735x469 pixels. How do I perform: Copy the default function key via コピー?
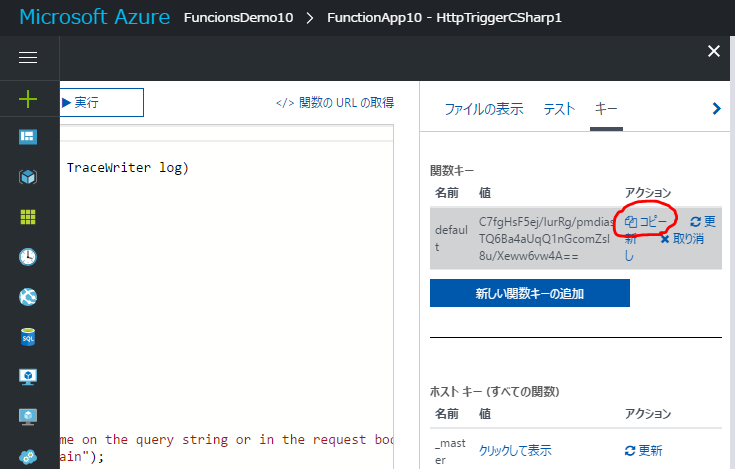646,221
